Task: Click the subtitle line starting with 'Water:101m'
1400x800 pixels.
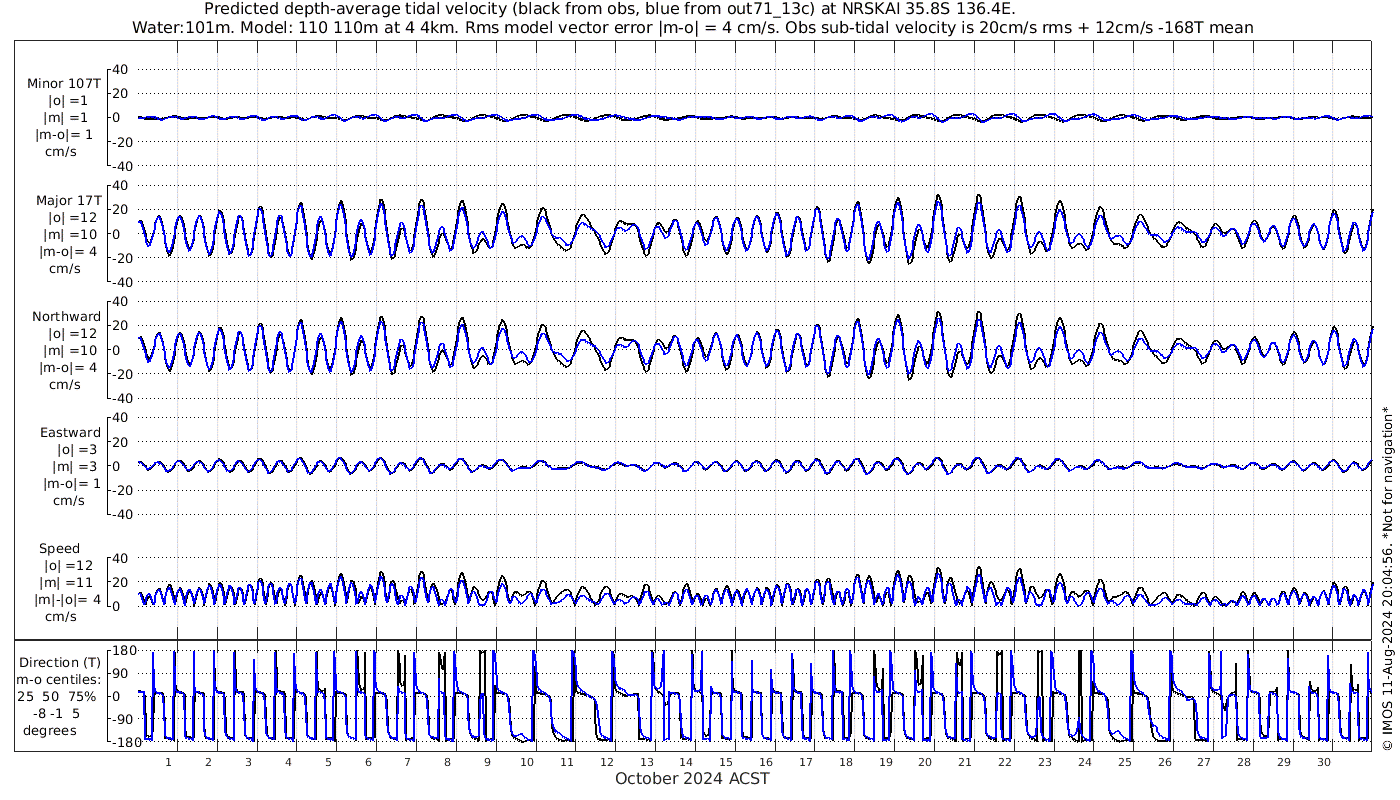Action: click(692, 27)
